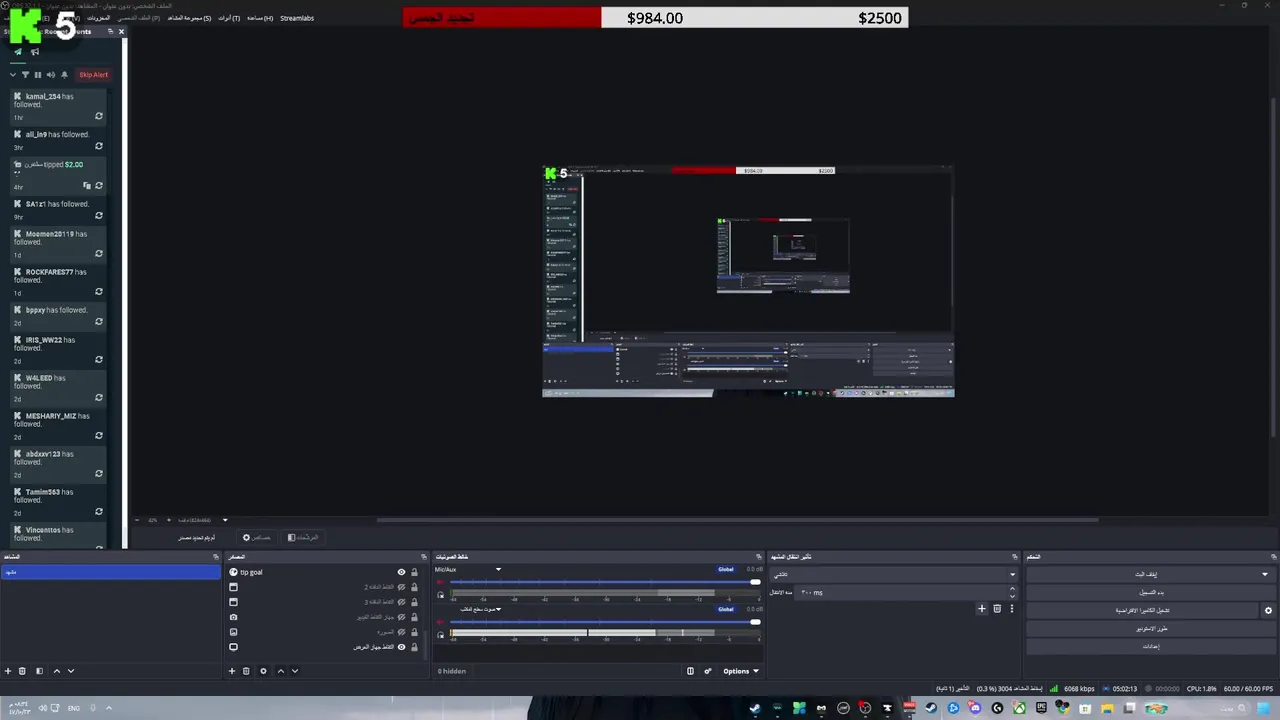
Task: Add a new source with the plus icon
Action: (232, 671)
